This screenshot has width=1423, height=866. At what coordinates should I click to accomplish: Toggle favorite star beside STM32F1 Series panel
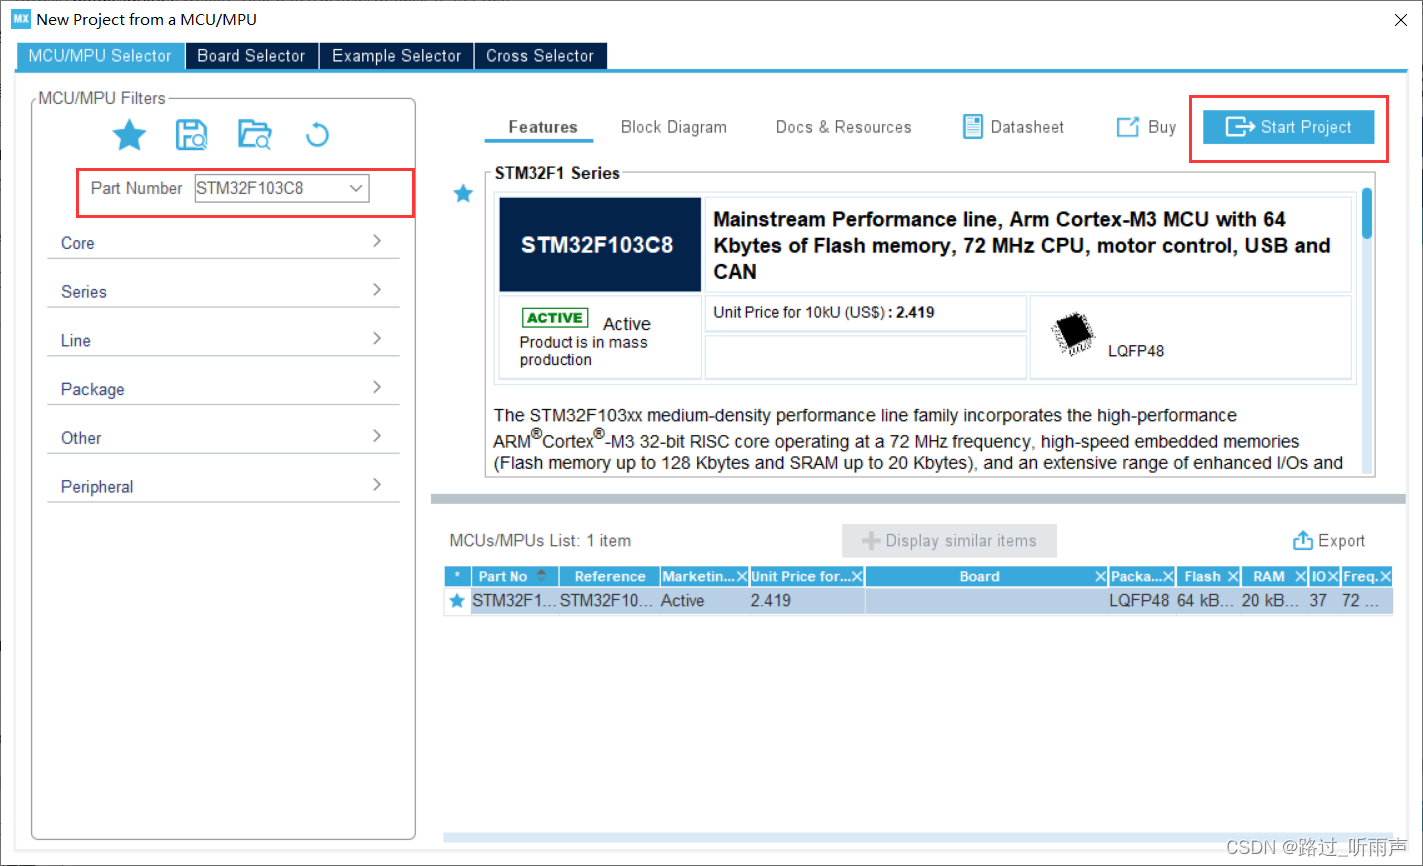(x=463, y=194)
